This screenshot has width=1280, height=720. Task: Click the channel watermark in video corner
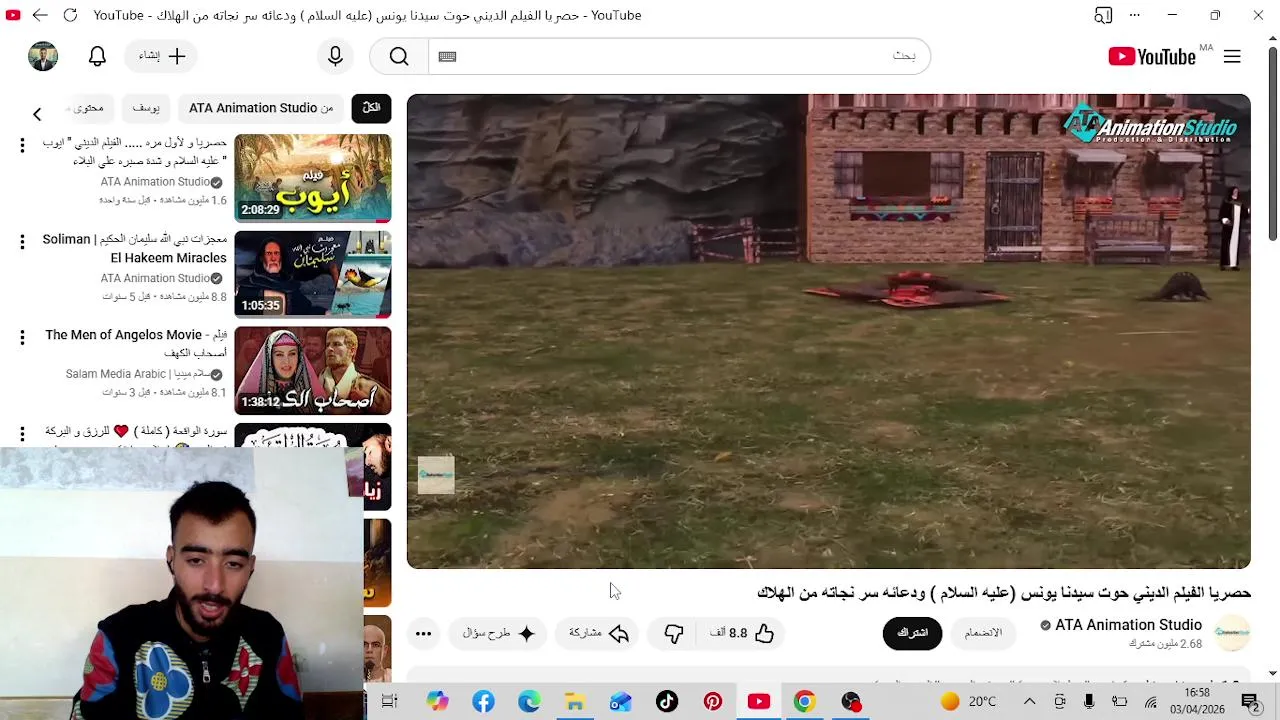[436, 475]
